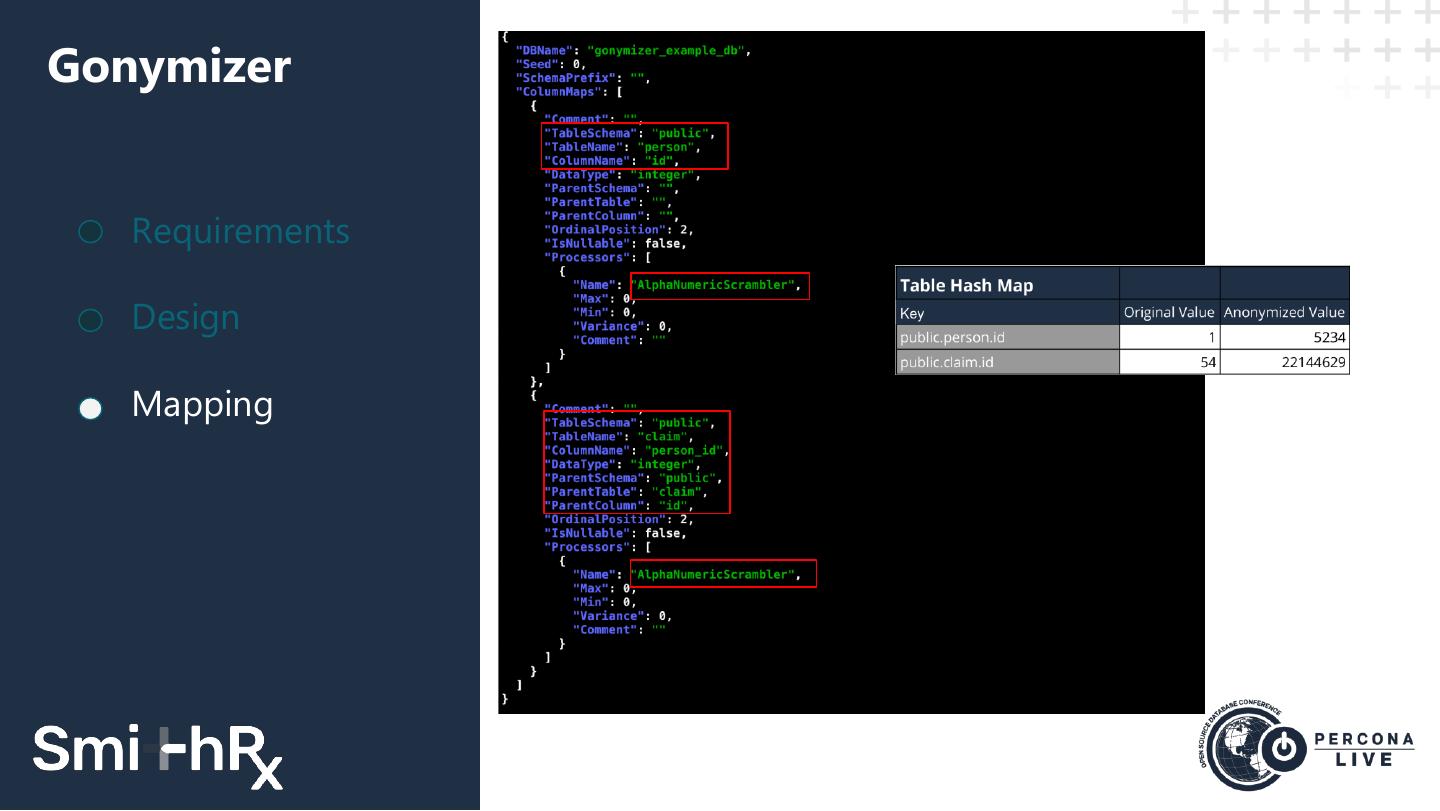Select the filled bullet beside Mapping
Viewport: 1440px width, 811px height.
pyautogui.click(x=90, y=408)
